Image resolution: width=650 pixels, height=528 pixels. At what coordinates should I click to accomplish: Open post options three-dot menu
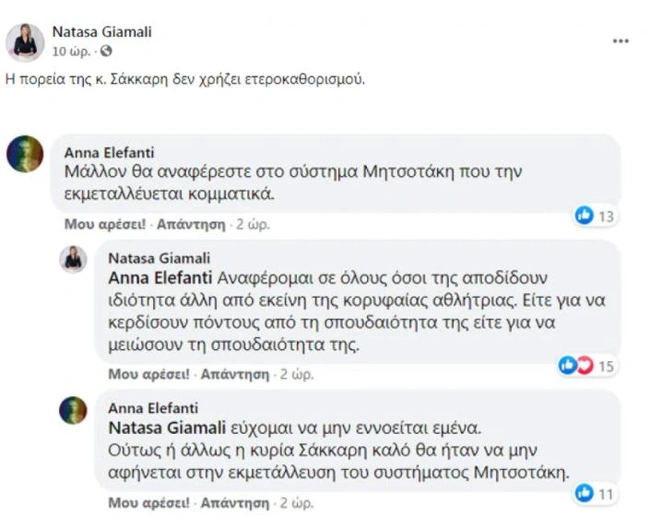620,41
